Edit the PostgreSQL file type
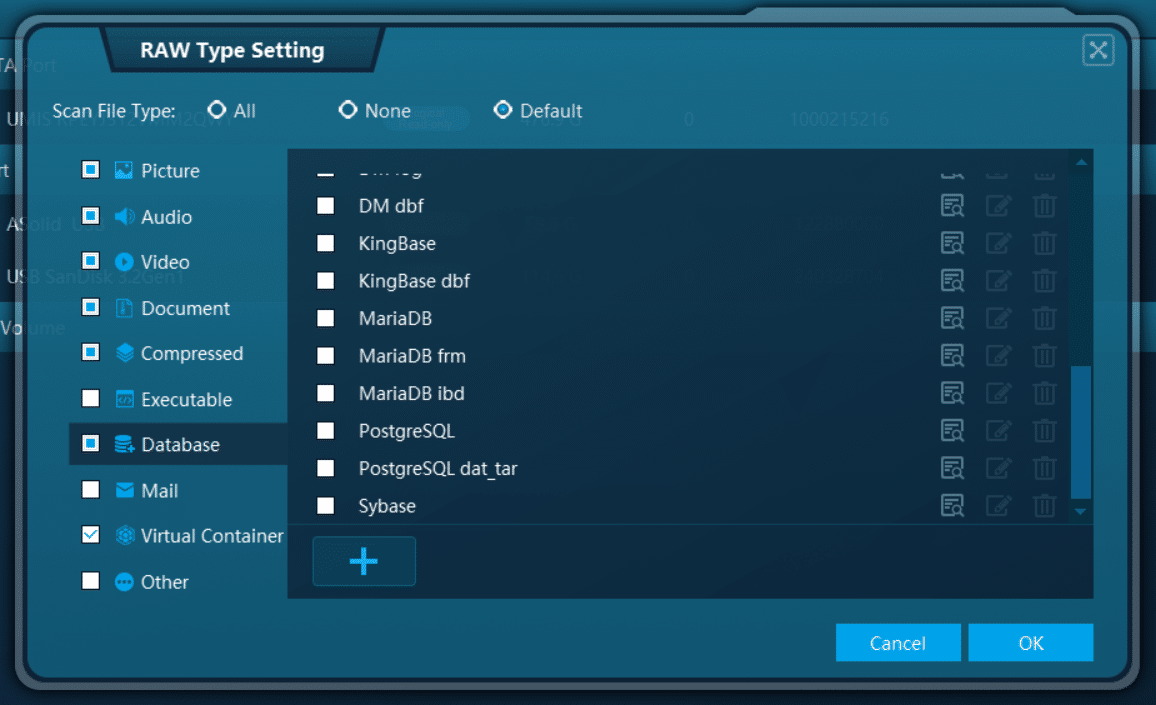The width and height of the screenshot is (1156, 705). (x=998, y=431)
